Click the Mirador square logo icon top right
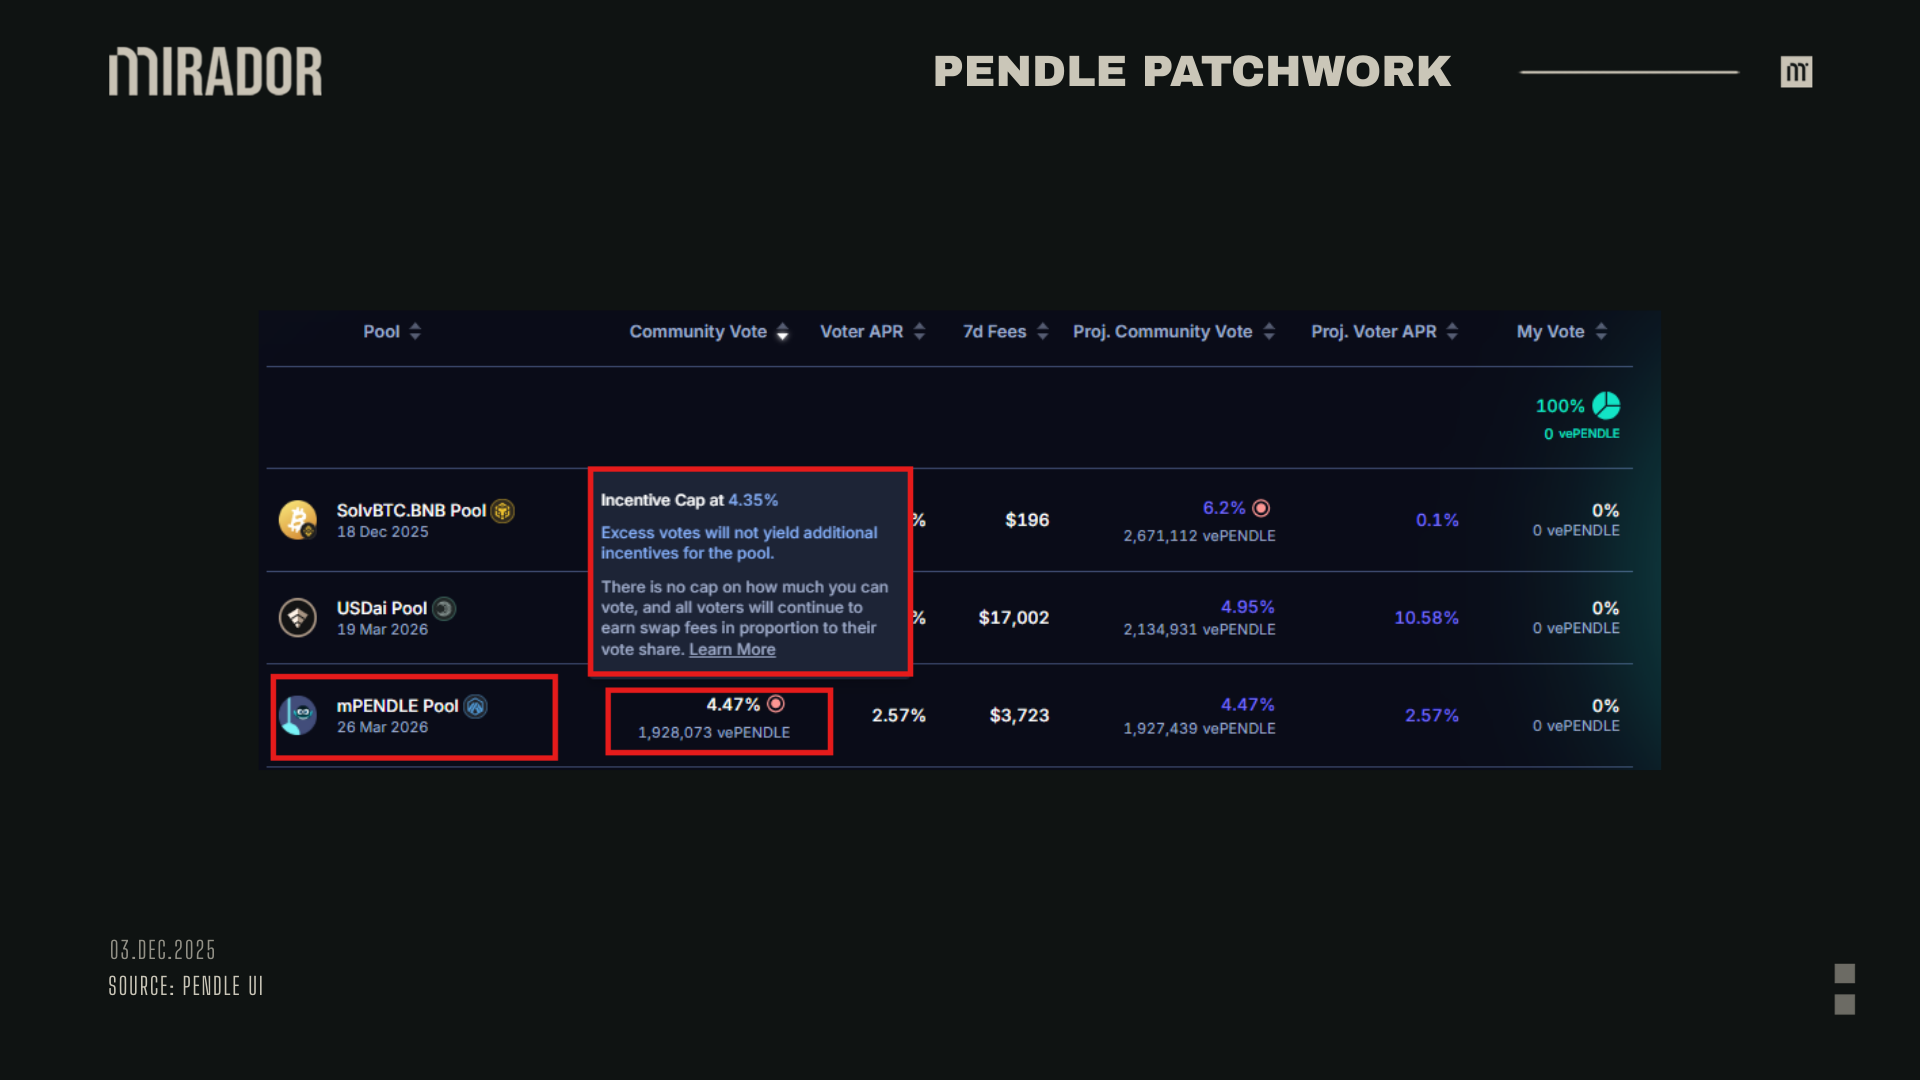 click(x=1796, y=72)
